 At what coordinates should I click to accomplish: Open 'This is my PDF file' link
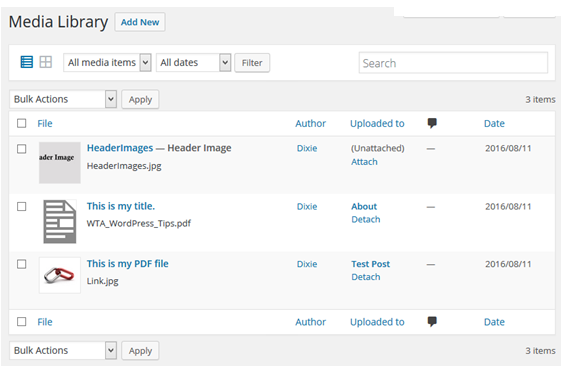point(128,264)
